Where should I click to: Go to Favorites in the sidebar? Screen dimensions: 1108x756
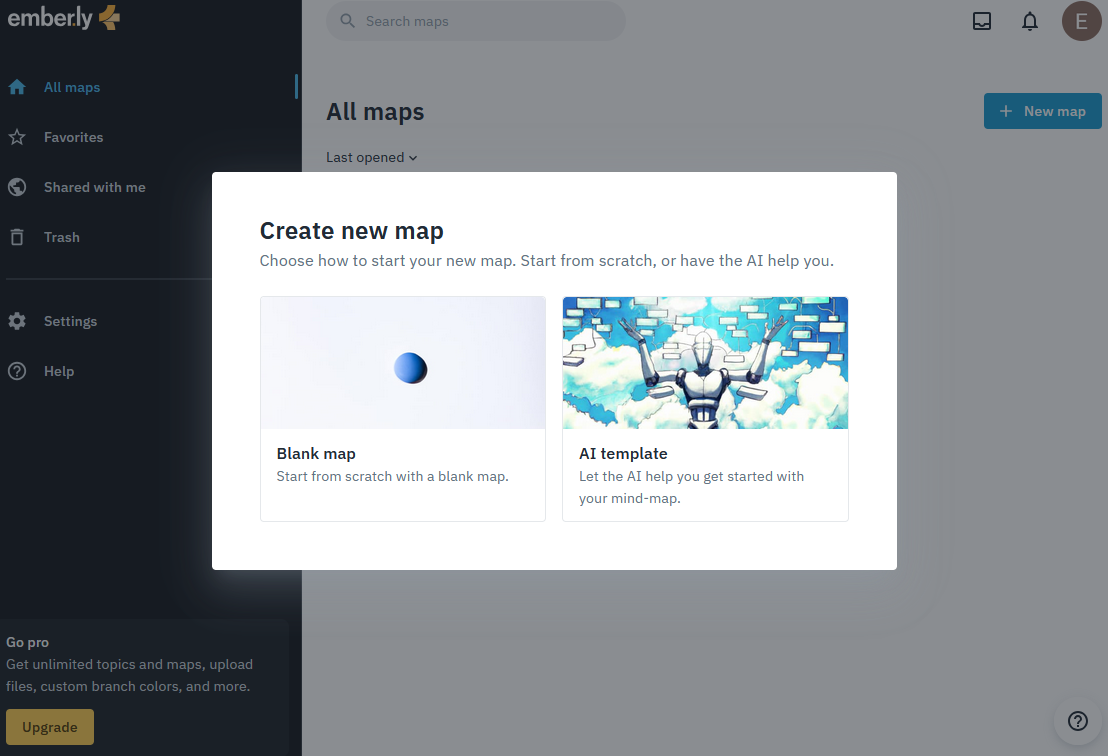(73, 137)
